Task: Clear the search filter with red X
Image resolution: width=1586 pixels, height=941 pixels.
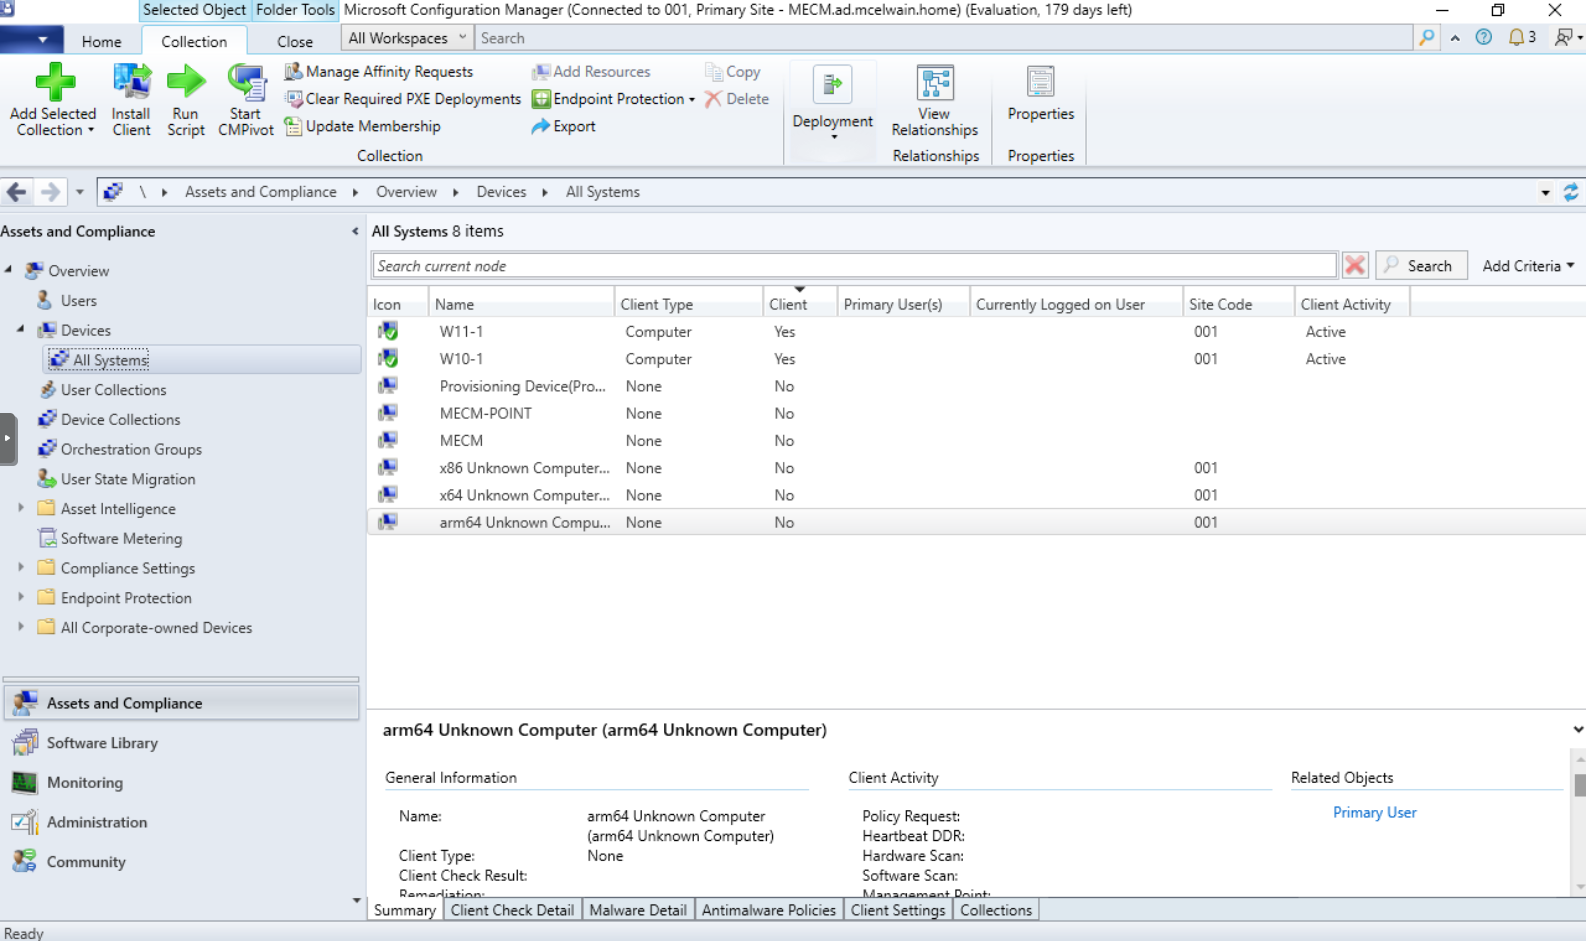Action: pyautogui.click(x=1355, y=266)
